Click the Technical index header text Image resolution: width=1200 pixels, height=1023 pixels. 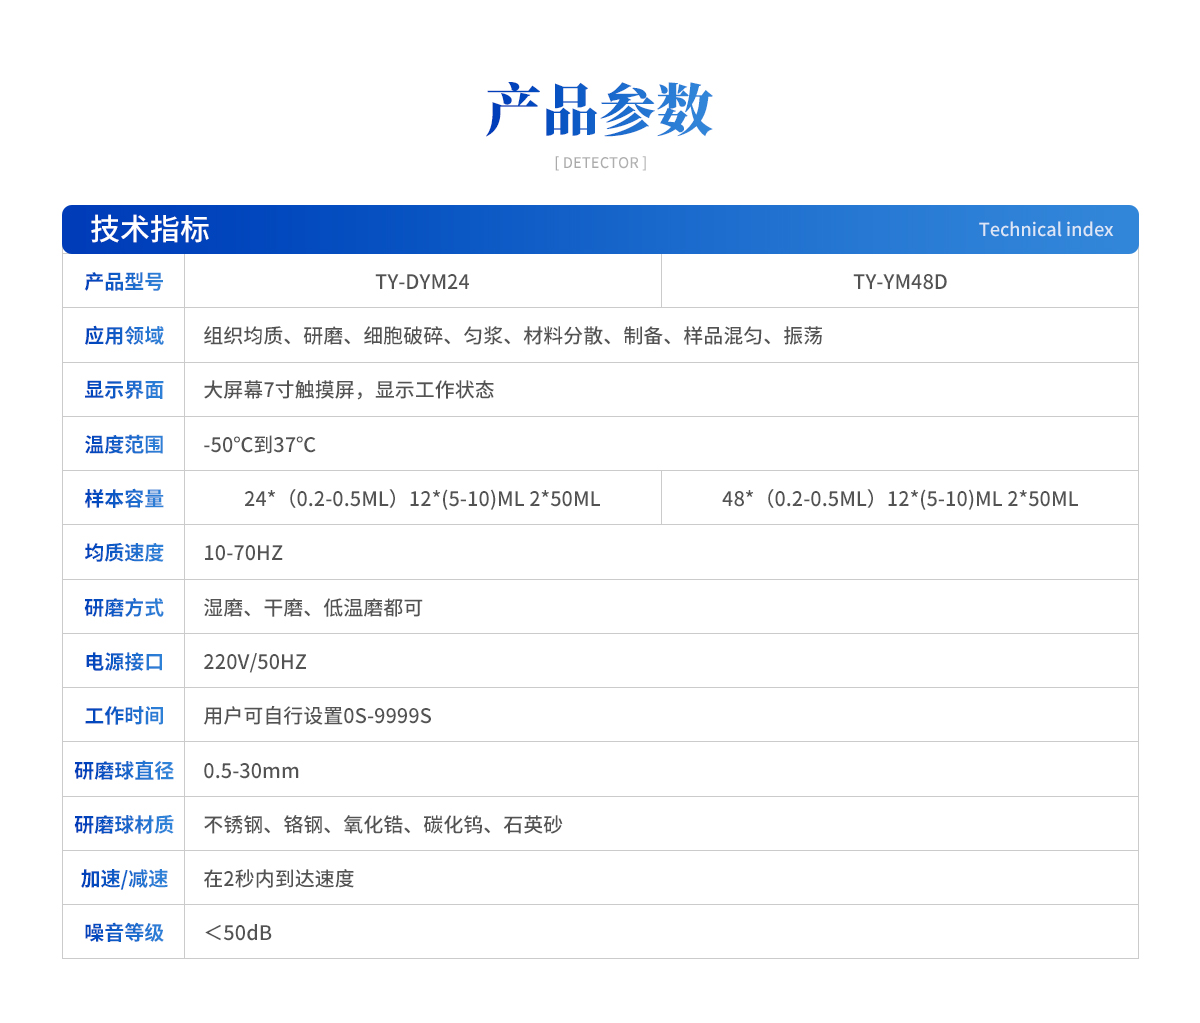tap(1045, 230)
